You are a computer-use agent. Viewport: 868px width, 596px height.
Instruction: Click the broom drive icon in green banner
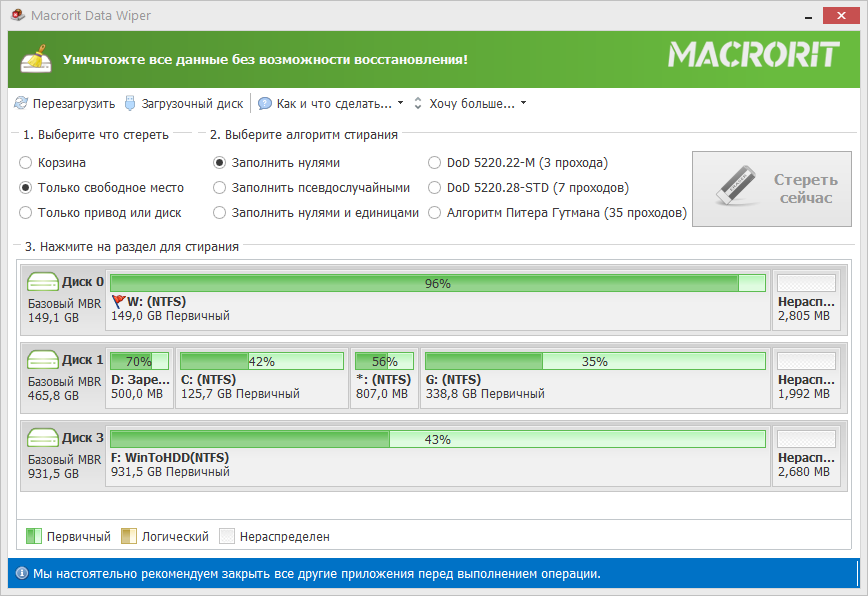point(36,59)
